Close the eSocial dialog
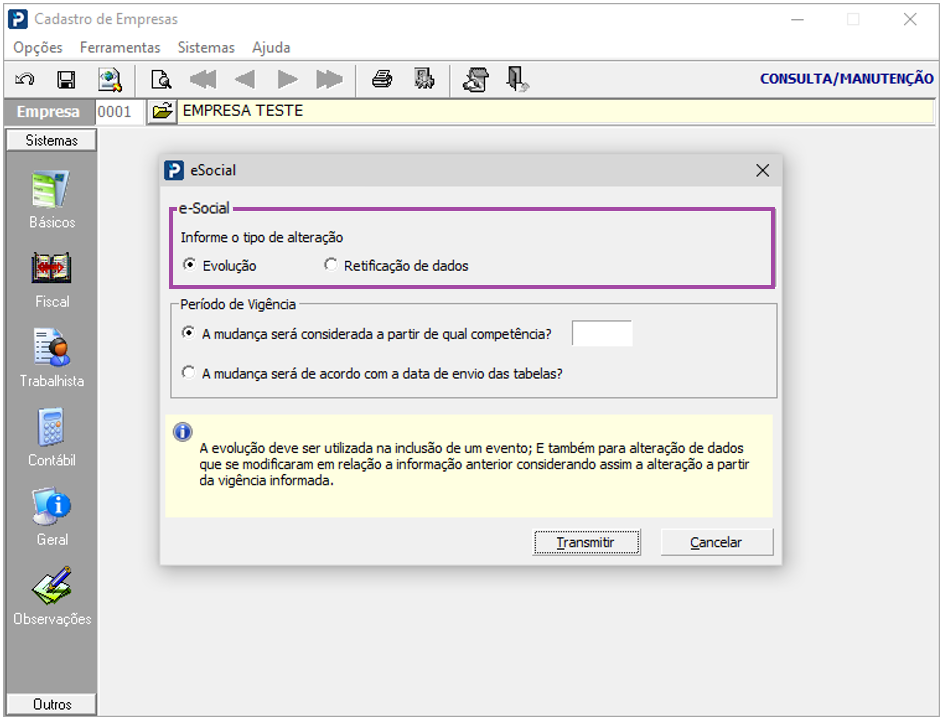The height and width of the screenshot is (720, 944). click(x=762, y=171)
